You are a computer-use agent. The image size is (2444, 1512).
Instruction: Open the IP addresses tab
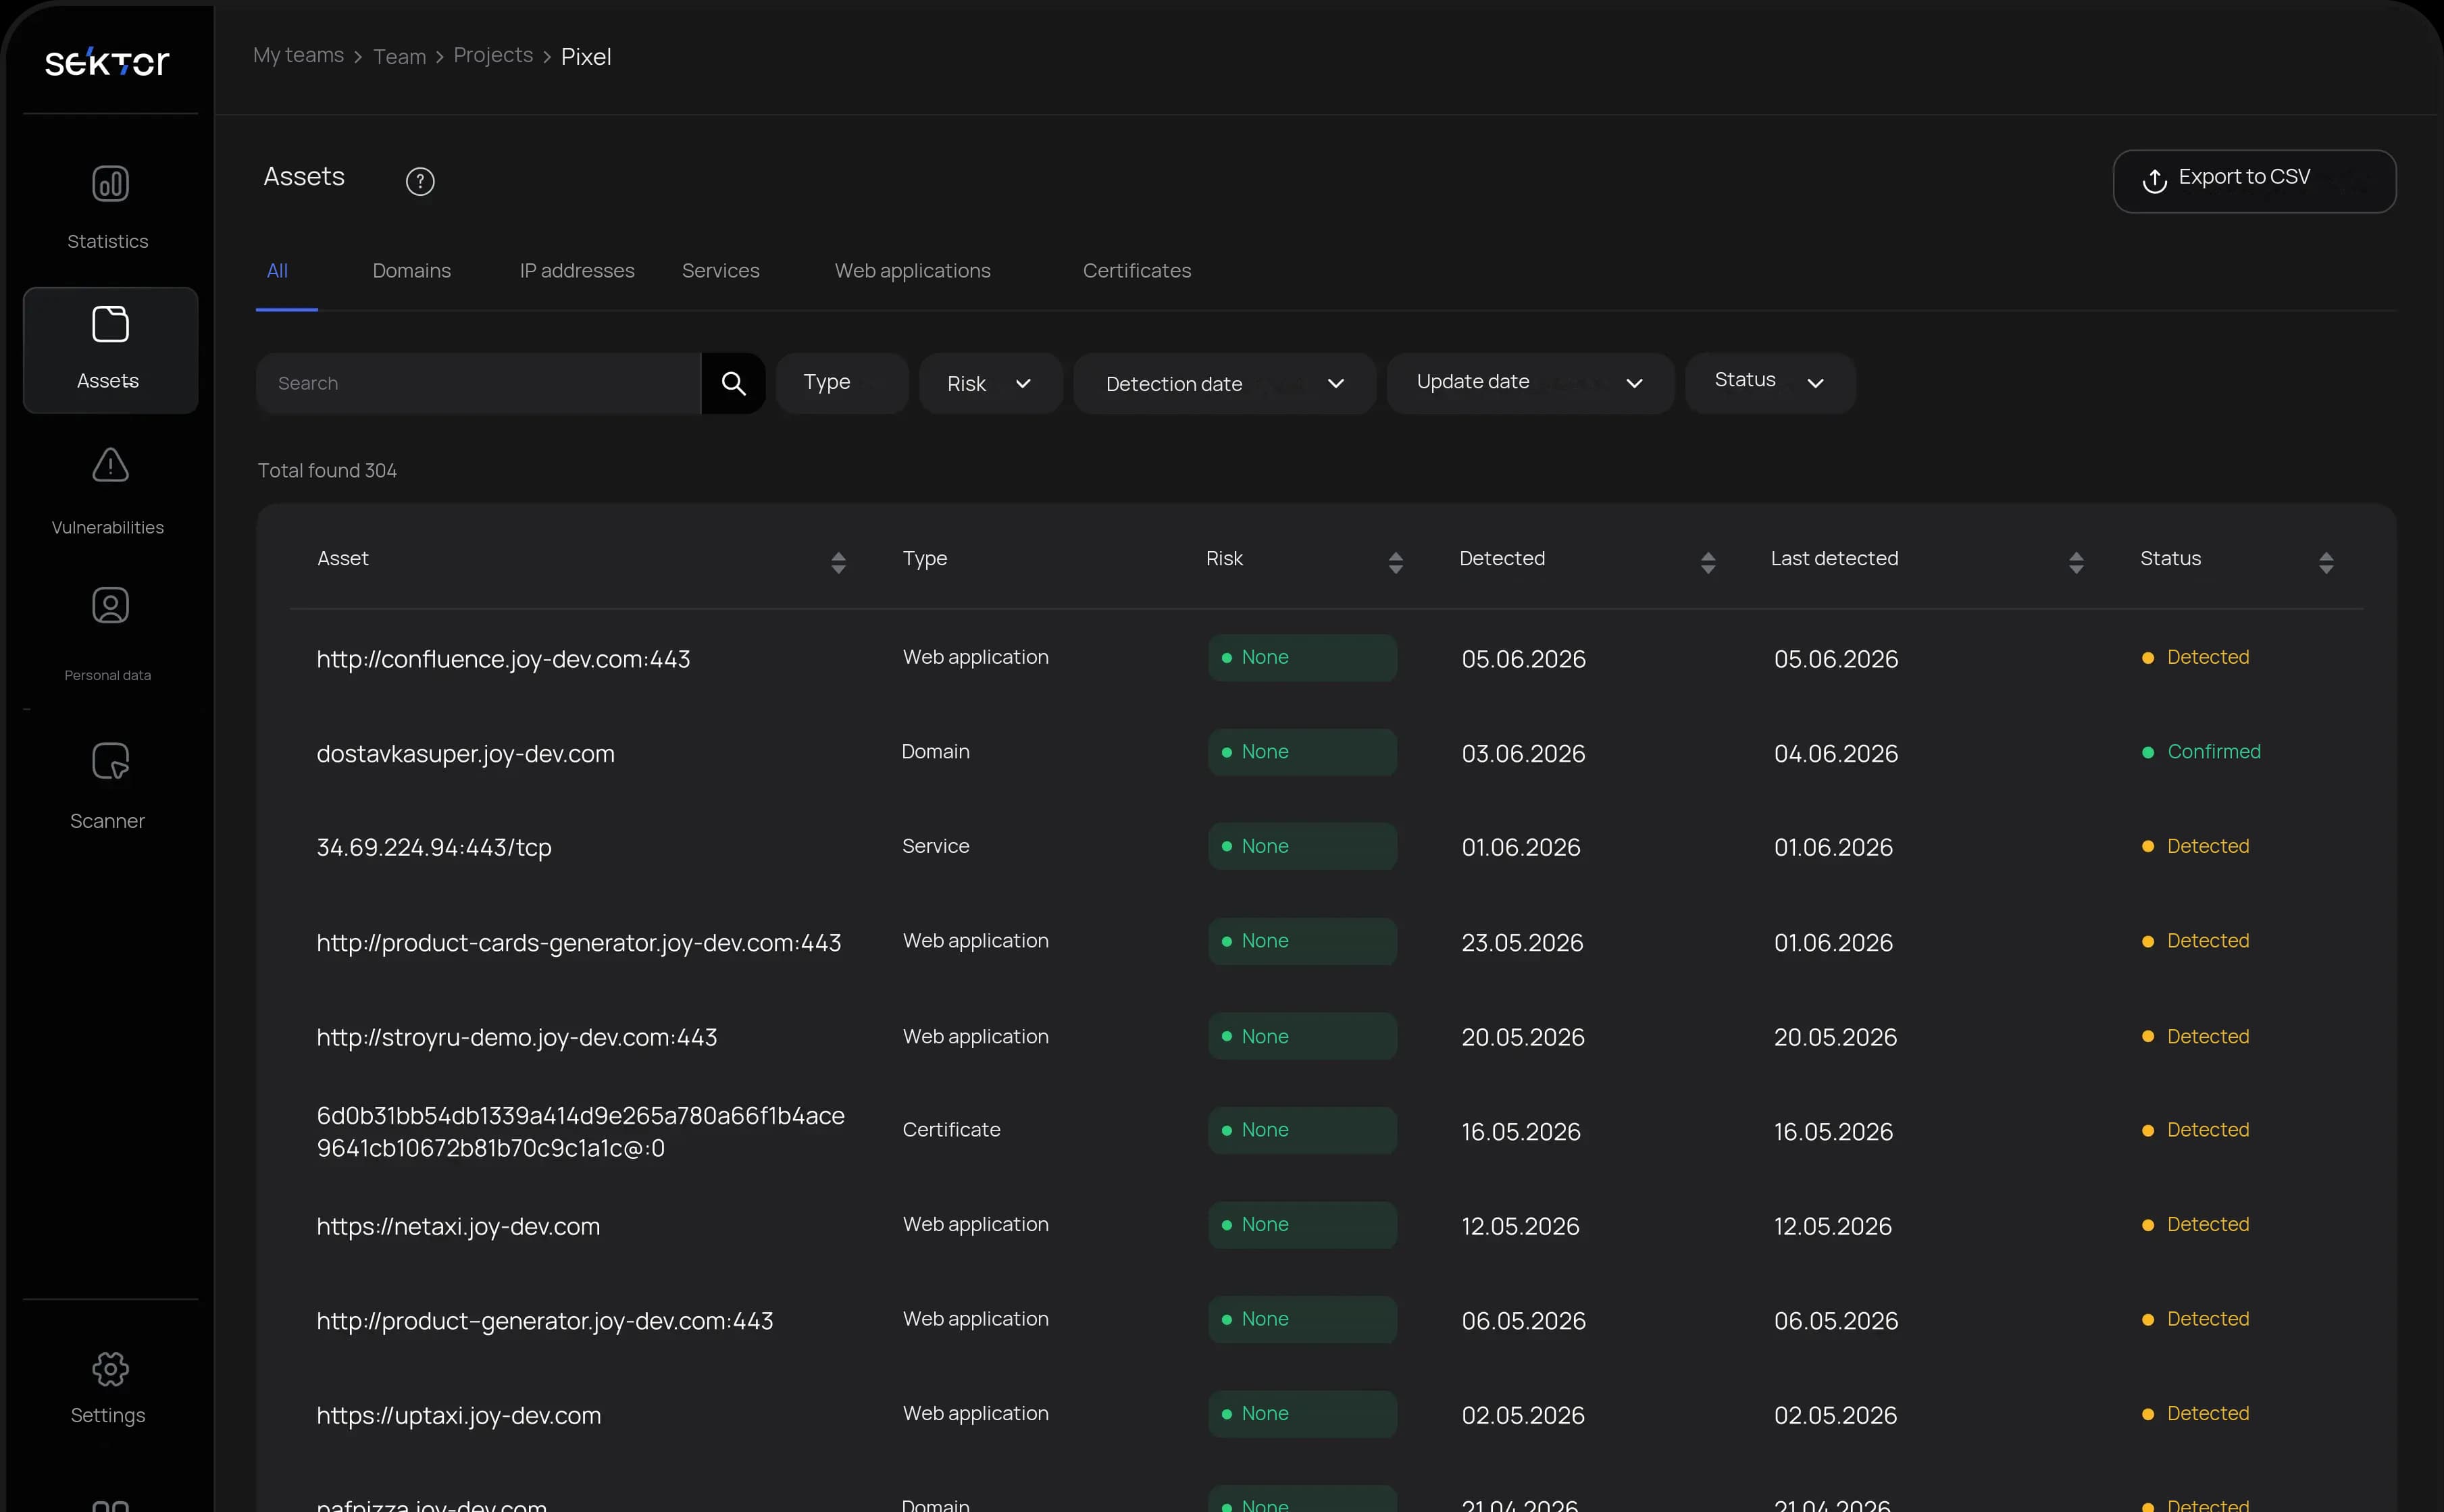(577, 271)
